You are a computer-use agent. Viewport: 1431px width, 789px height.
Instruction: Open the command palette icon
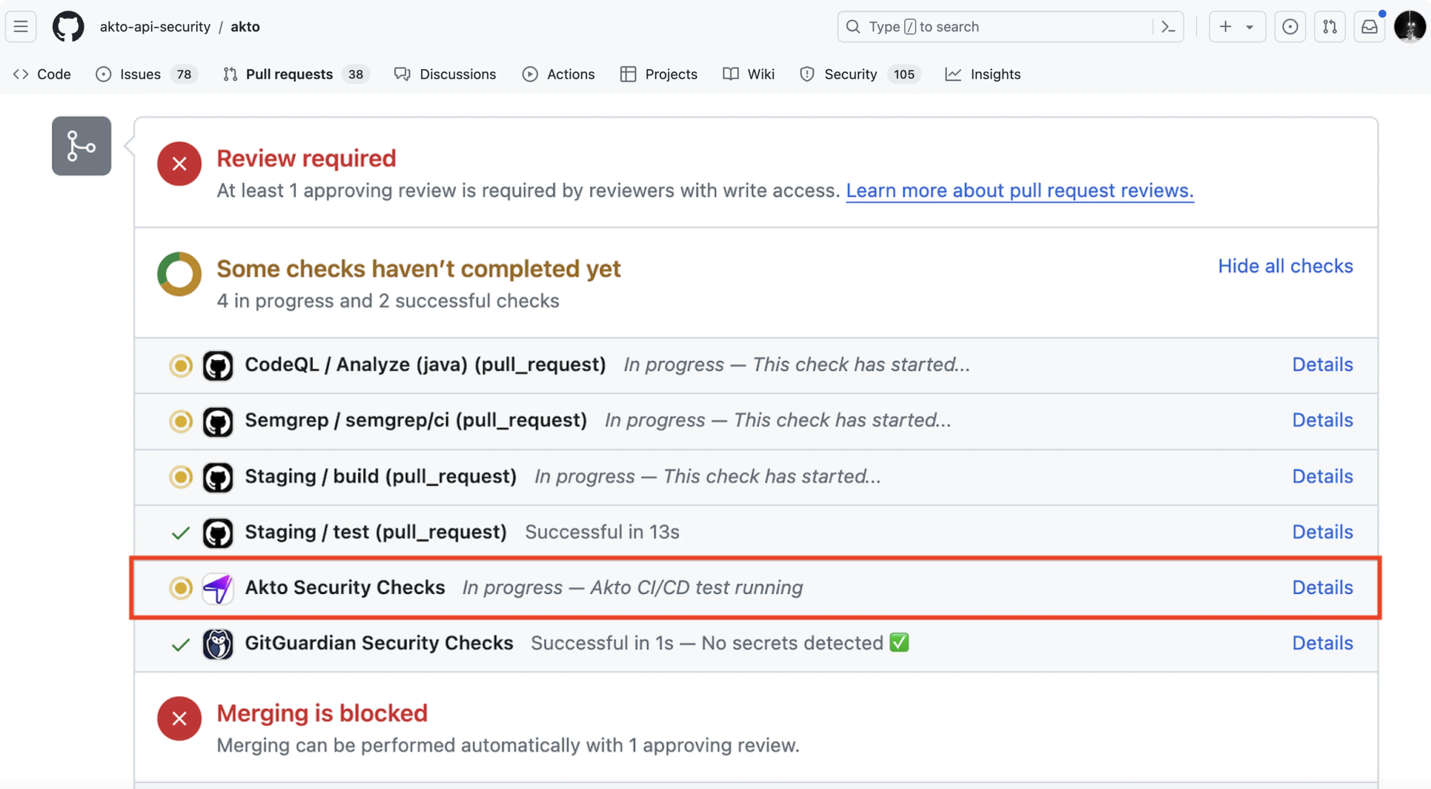tap(1168, 27)
